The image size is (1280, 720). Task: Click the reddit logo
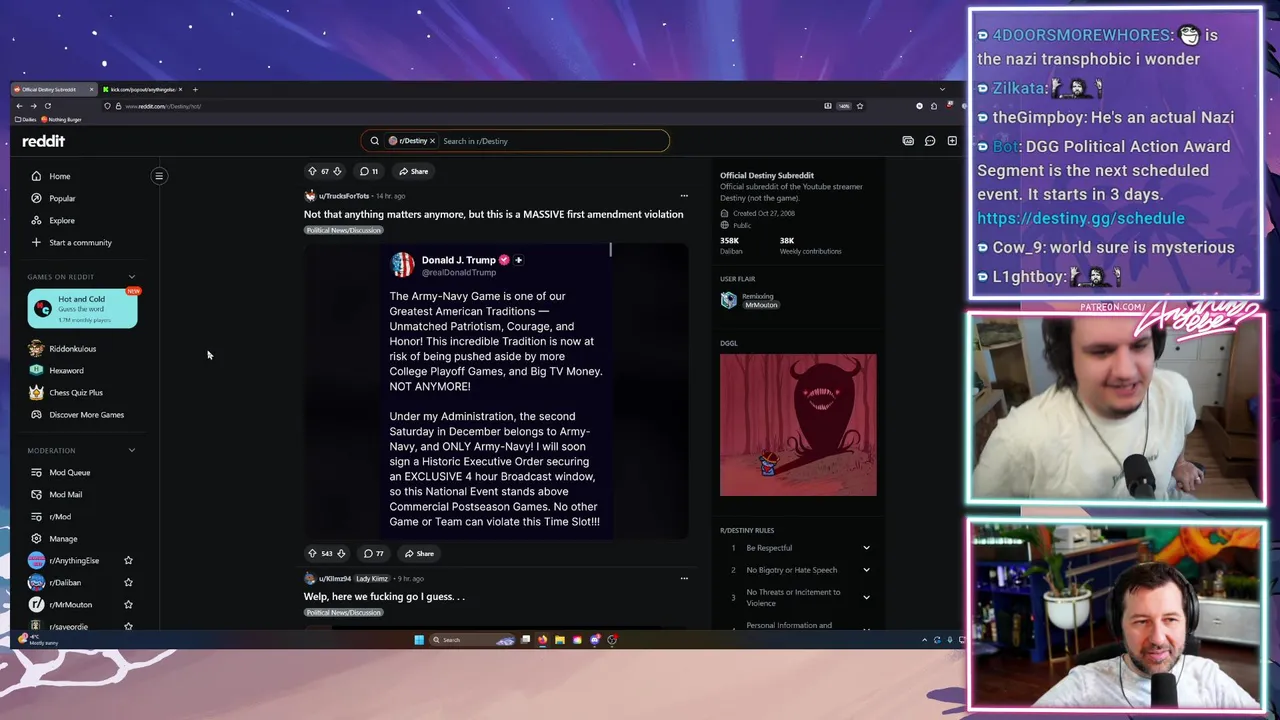(x=43, y=141)
